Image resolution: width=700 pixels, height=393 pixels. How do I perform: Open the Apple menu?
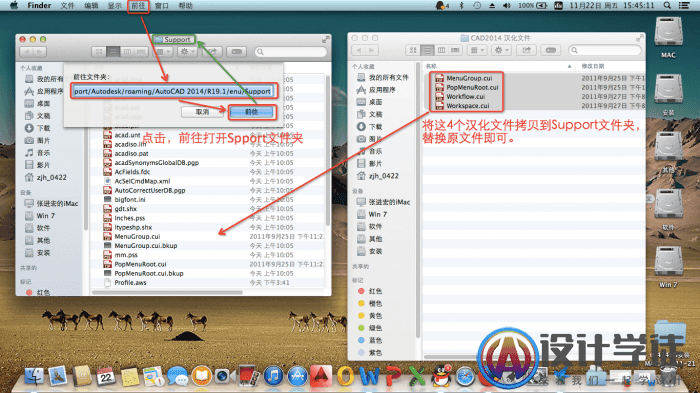click(14, 5)
